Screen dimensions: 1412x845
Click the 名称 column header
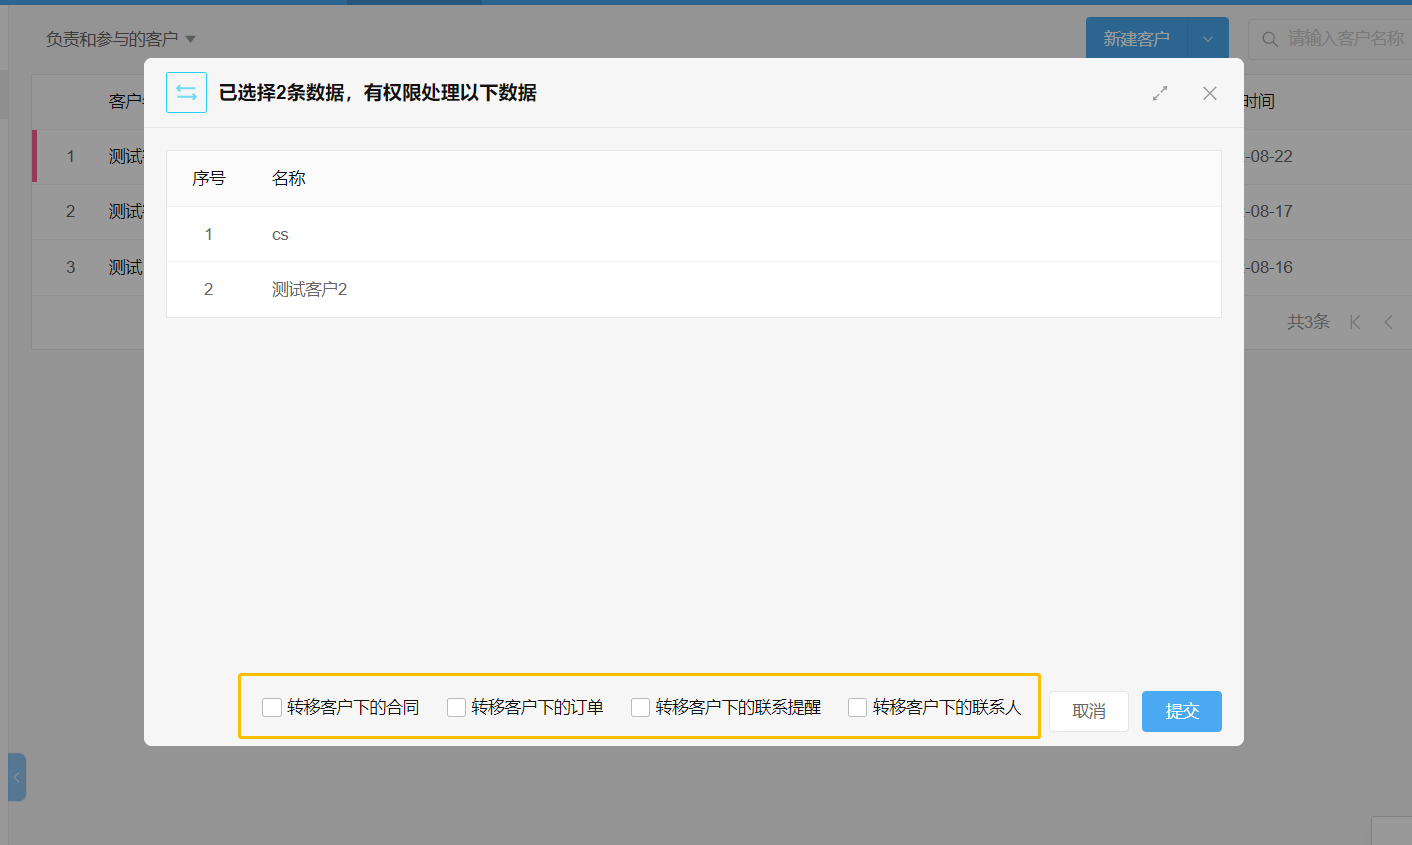[289, 179]
